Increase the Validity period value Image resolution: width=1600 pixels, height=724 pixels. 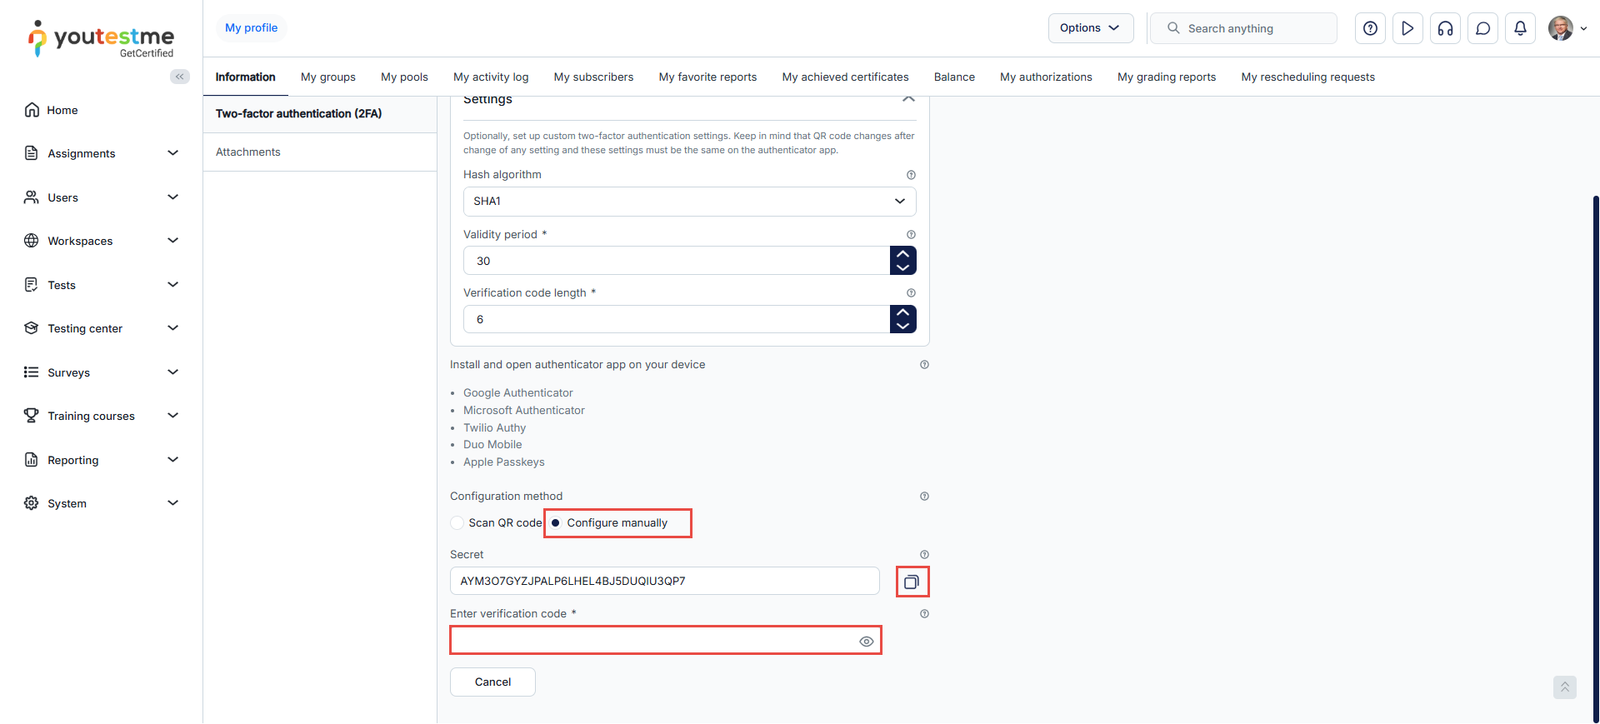[x=903, y=254]
